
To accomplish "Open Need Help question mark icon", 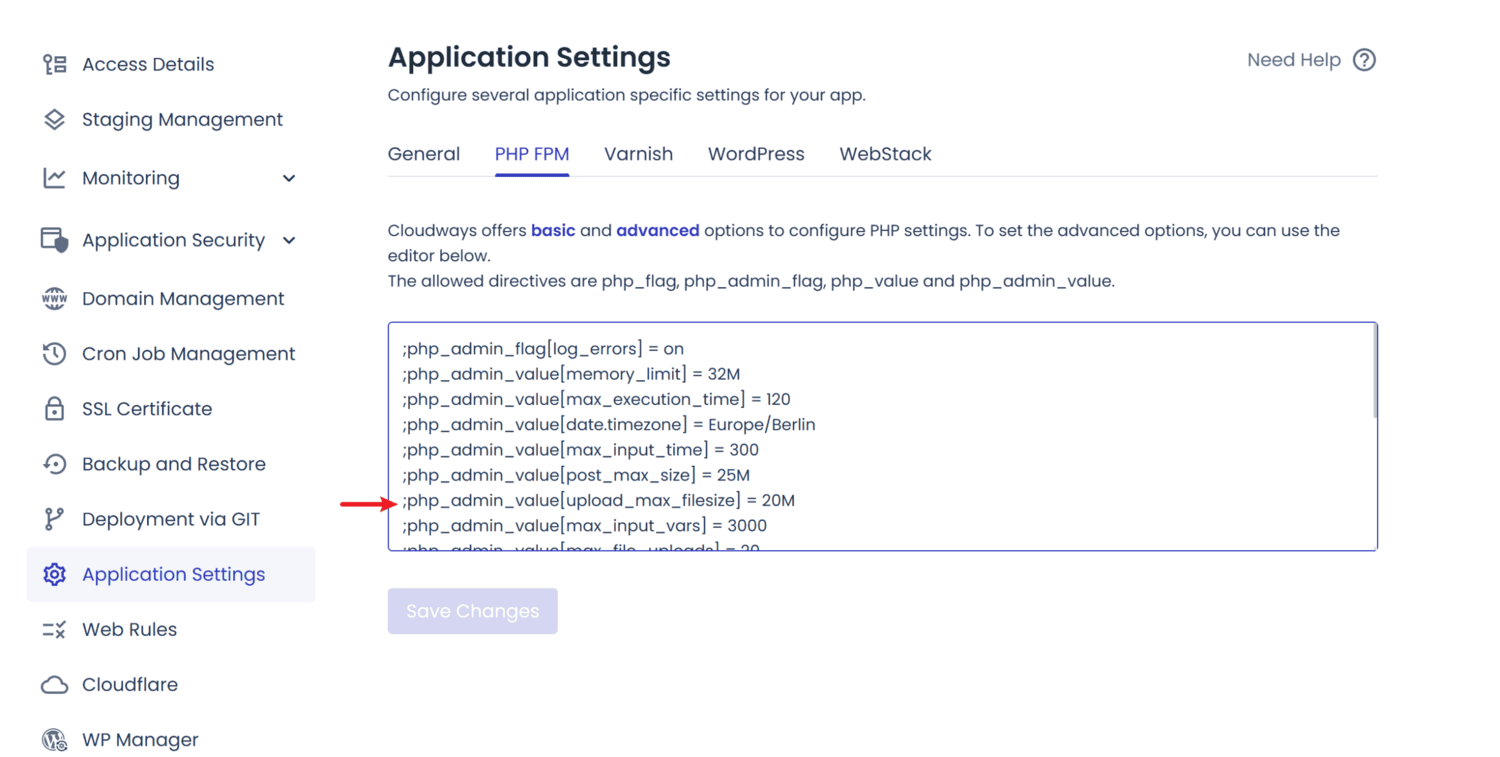I will pyautogui.click(x=1365, y=60).
